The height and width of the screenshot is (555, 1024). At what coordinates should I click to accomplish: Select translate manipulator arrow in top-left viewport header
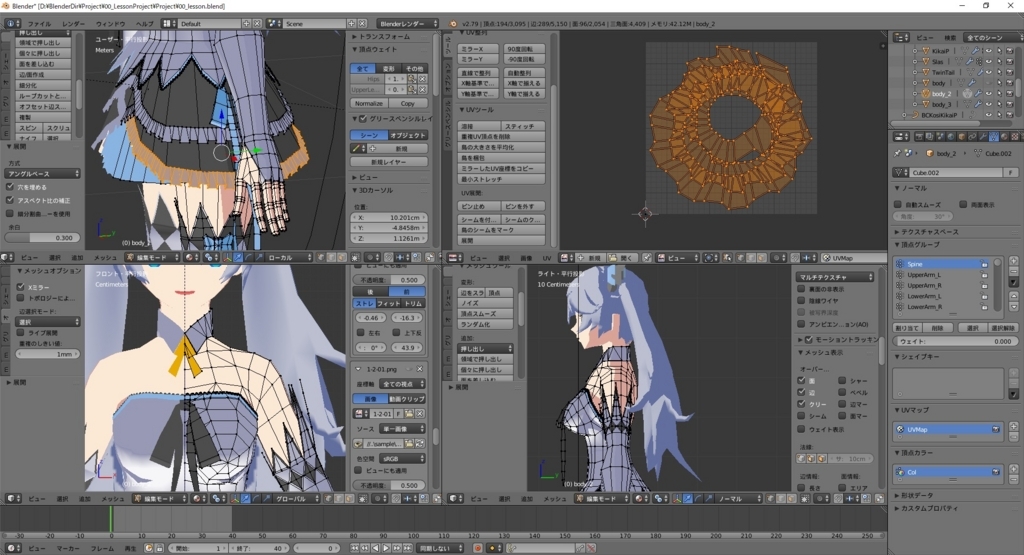pos(239,257)
